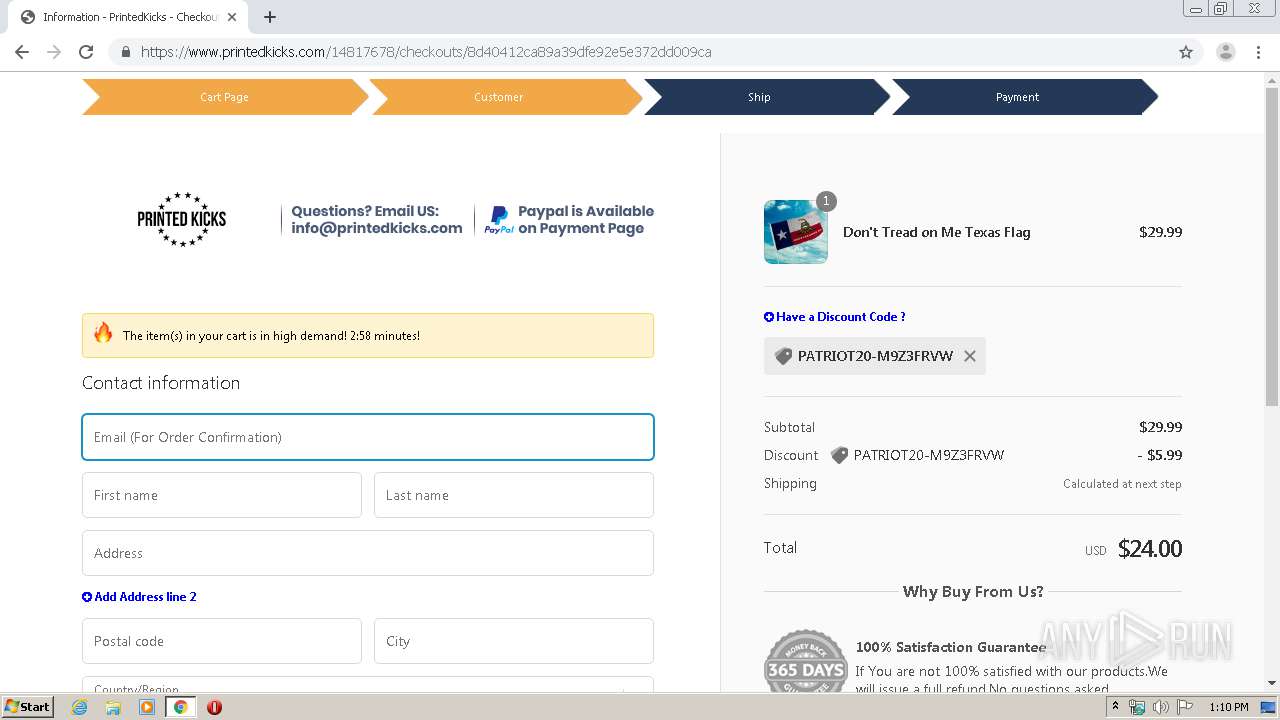The height and width of the screenshot is (720, 1280).
Task: Click the Printed Kicks logo
Action: point(181,219)
